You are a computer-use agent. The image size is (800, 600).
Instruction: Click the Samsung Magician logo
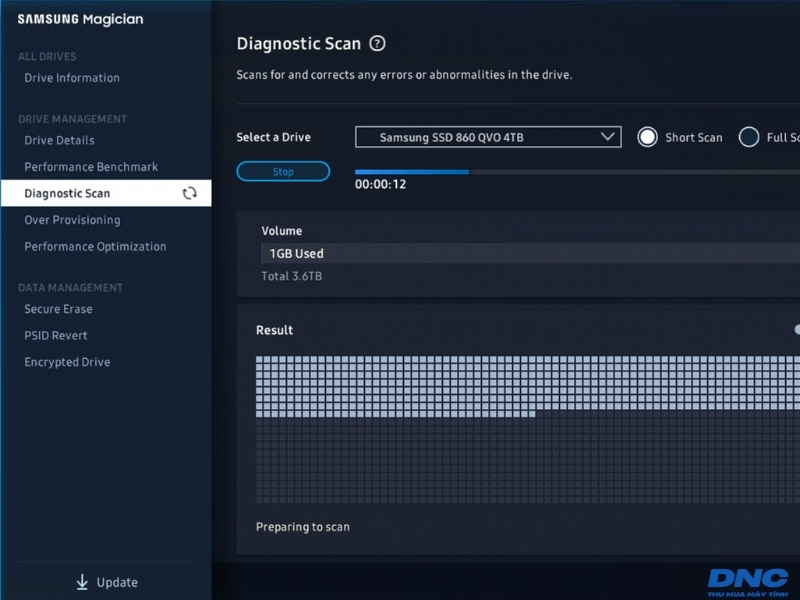click(81, 19)
